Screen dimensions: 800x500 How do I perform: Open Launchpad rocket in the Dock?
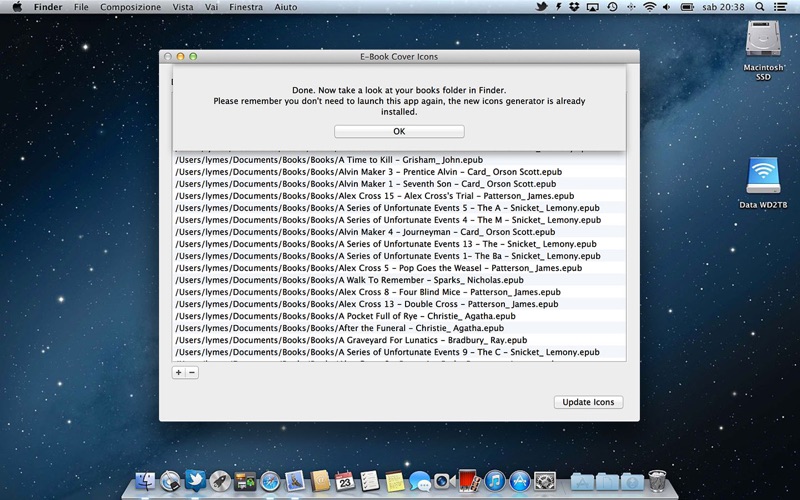pos(220,481)
